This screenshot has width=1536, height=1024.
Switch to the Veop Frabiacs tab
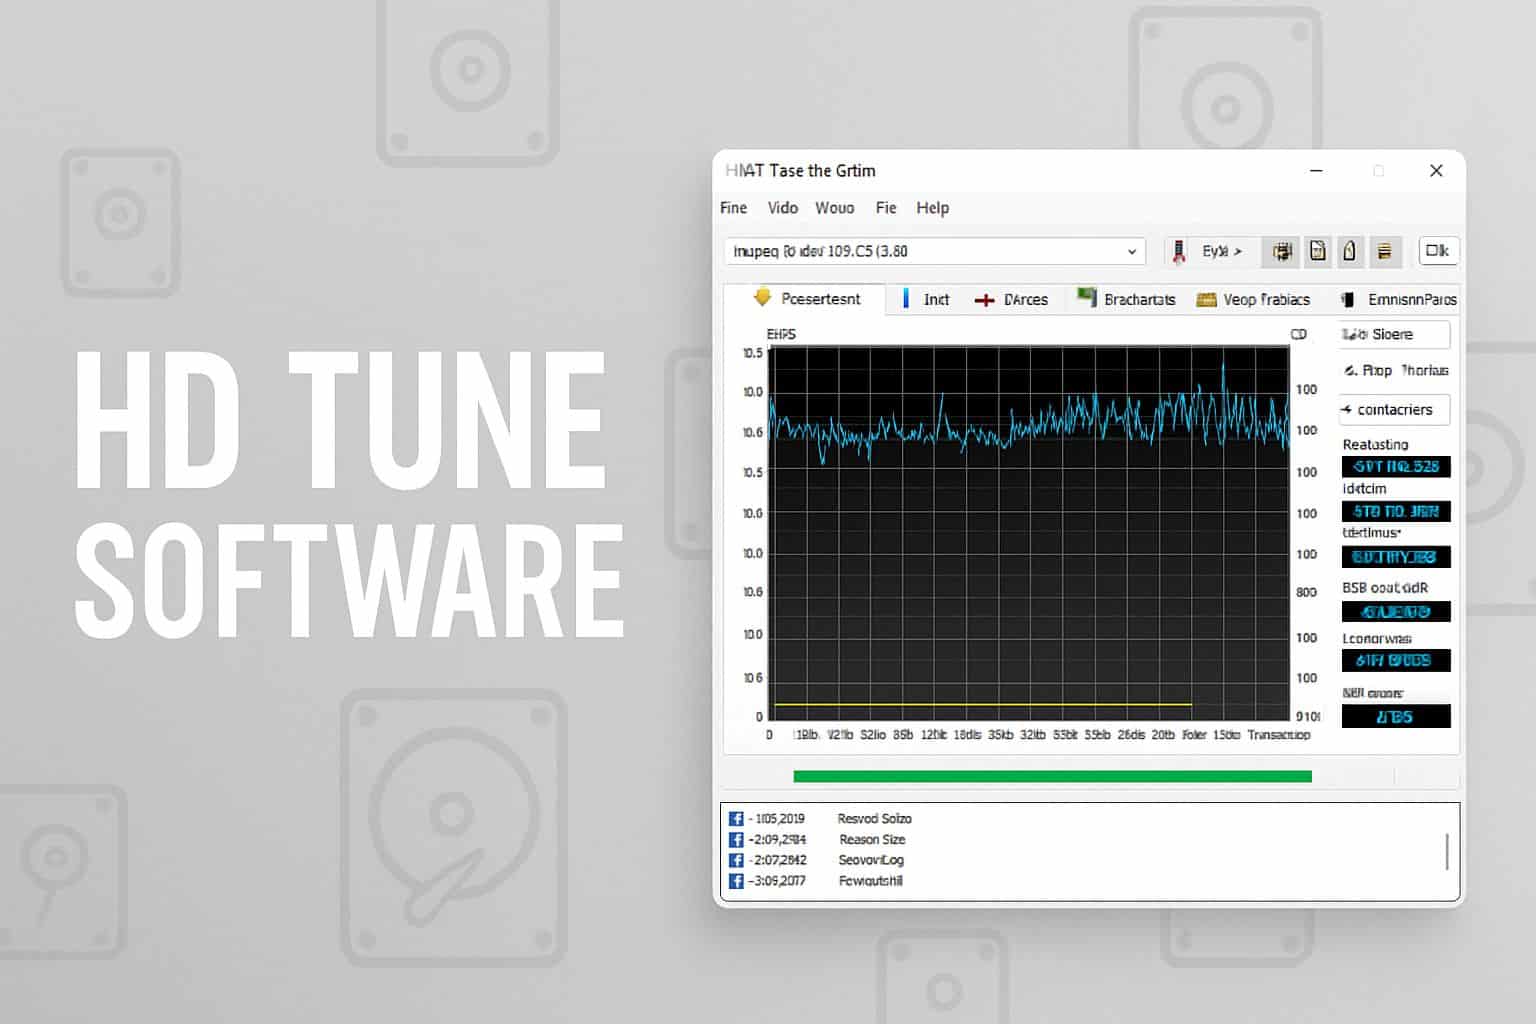tap(1253, 299)
